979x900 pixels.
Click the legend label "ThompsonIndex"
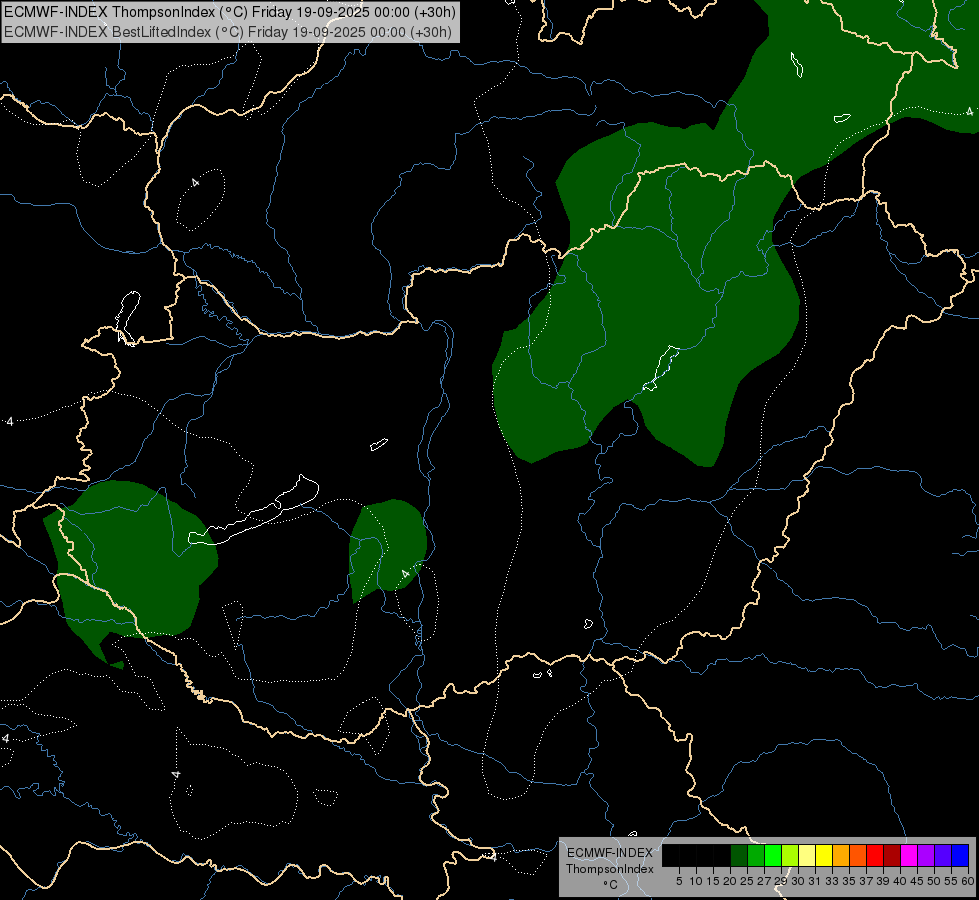pyautogui.click(x=610, y=869)
